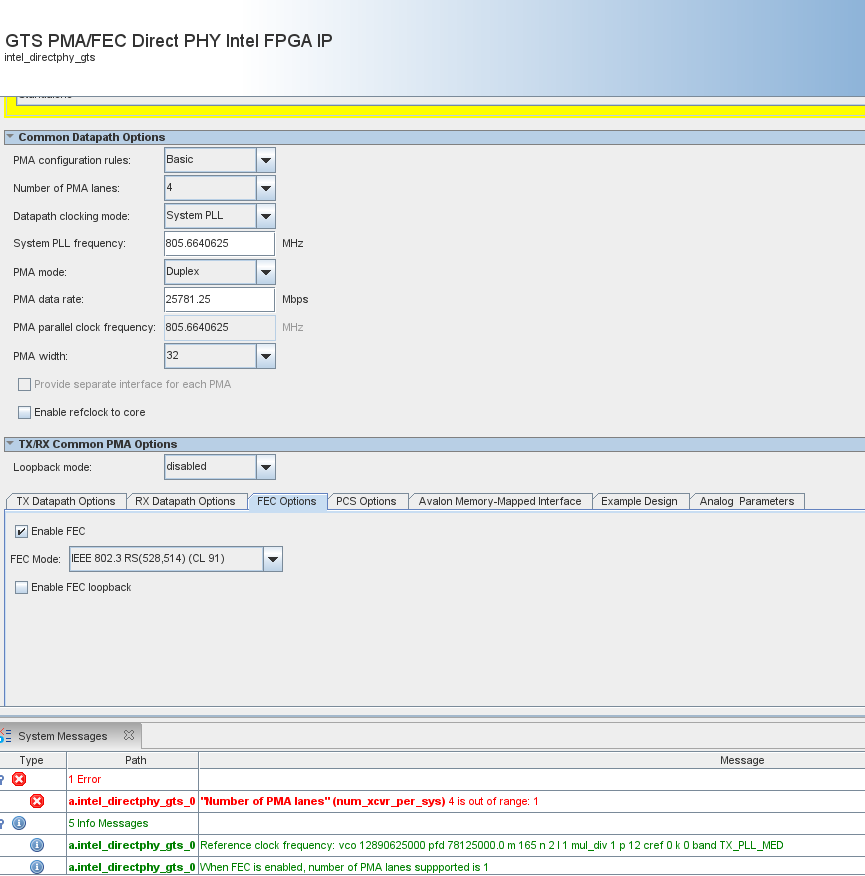Click the Reference clock frequency info message
The image size is (865, 876).
click(x=492, y=845)
